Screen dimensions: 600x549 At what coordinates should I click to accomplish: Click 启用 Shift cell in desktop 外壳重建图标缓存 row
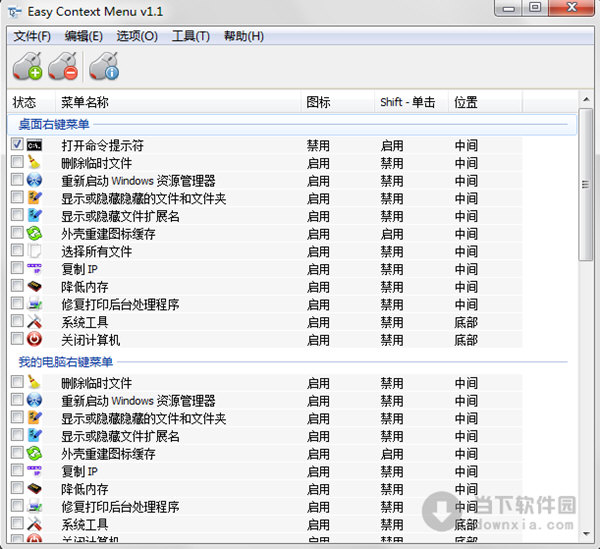pyautogui.click(x=392, y=234)
